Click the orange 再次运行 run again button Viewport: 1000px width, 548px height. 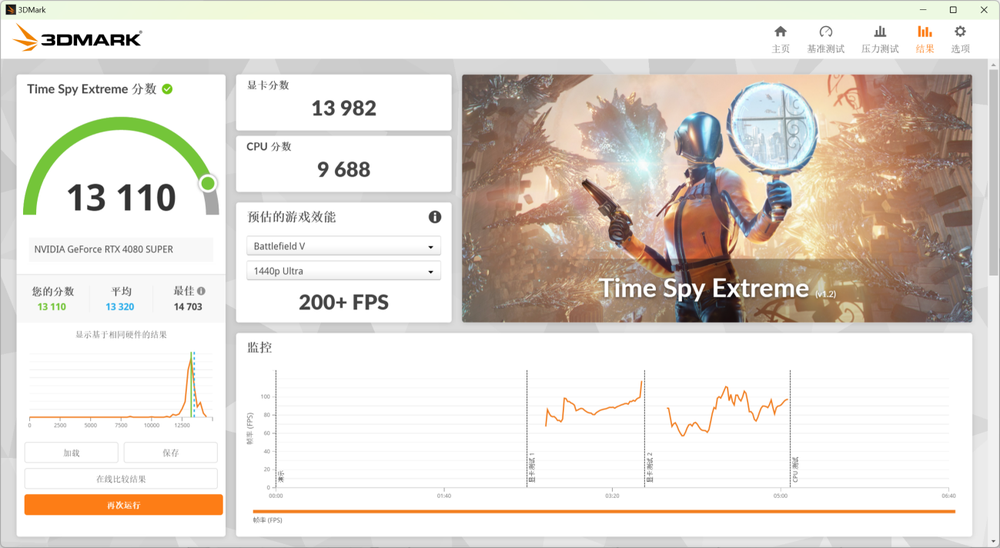click(x=124, y=505)
